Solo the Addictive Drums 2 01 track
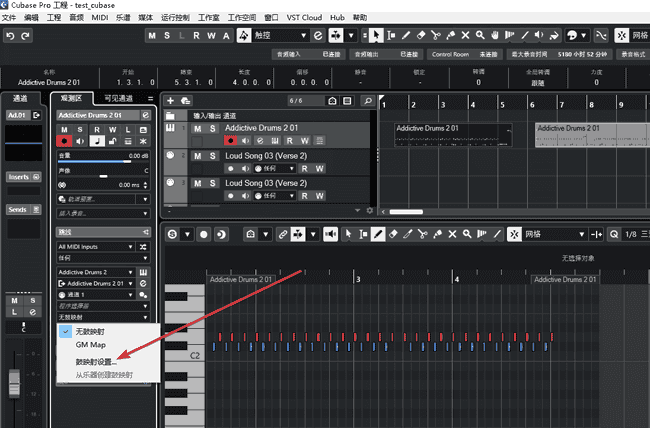650x428 pixels. pyautogui.click(x=213, y=129)
